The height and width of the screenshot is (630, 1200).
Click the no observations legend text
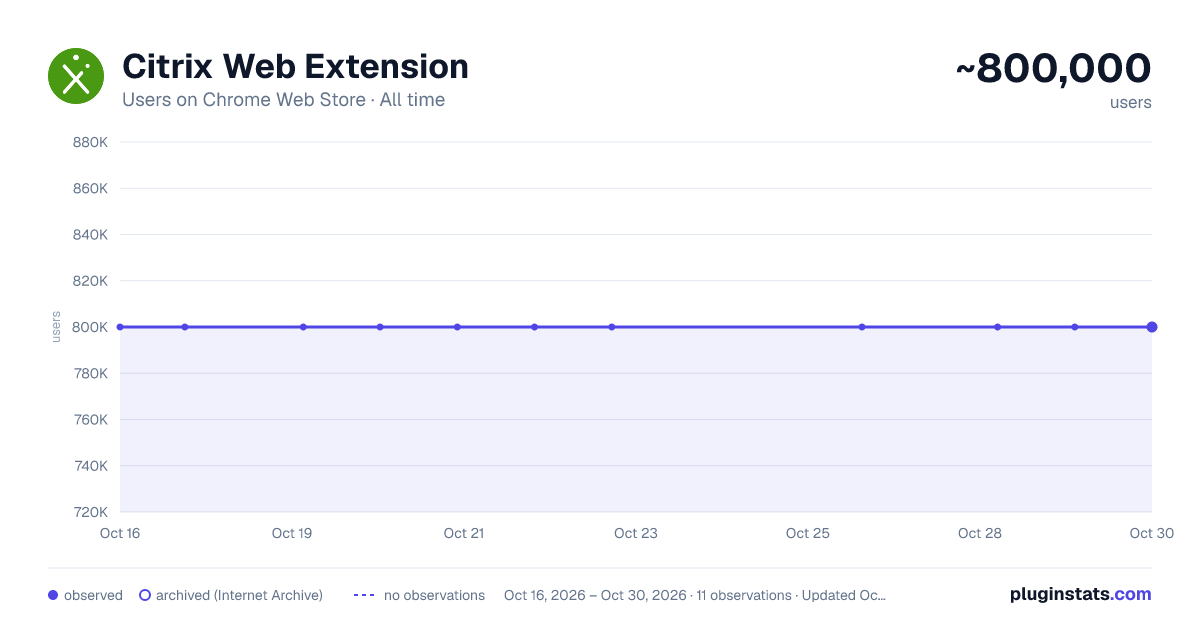434,595
